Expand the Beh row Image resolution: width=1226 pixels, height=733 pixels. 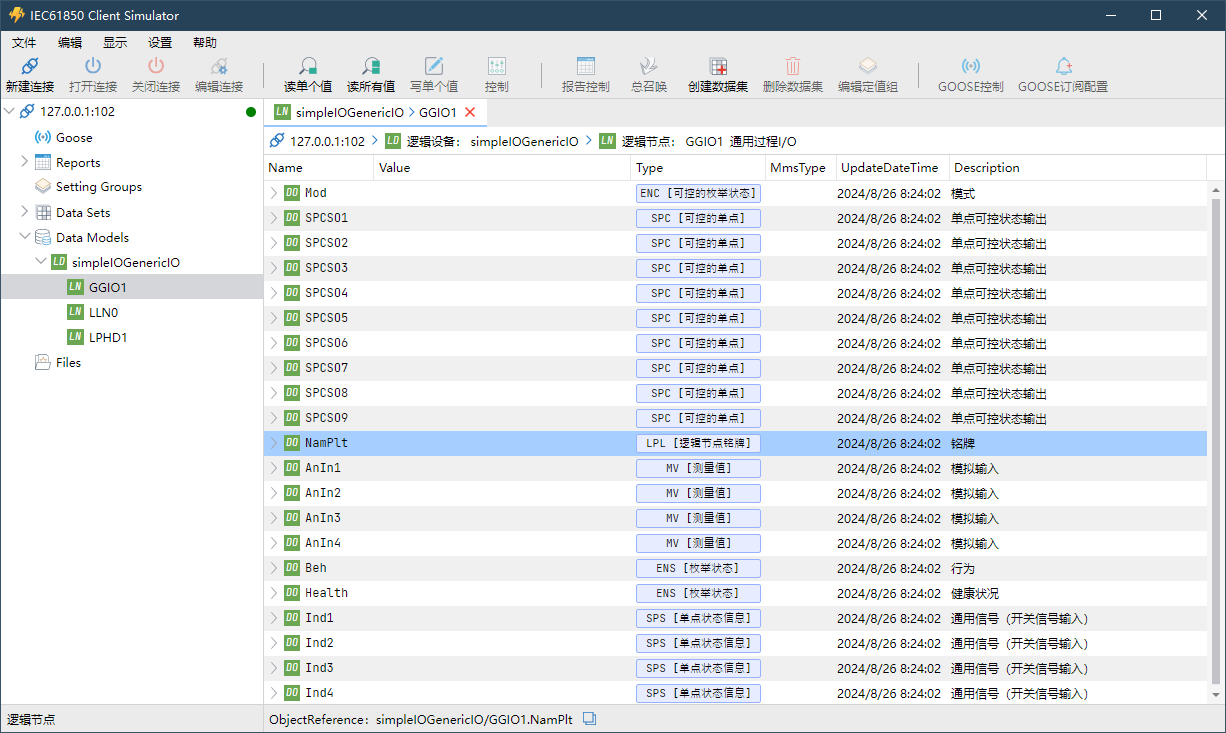(x=274, y=568)
